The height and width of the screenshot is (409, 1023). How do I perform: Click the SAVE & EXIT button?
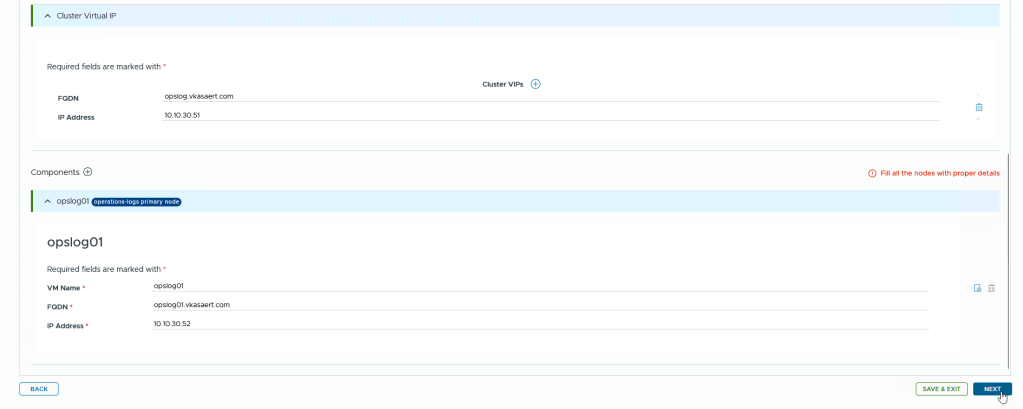tap(941, 389)
